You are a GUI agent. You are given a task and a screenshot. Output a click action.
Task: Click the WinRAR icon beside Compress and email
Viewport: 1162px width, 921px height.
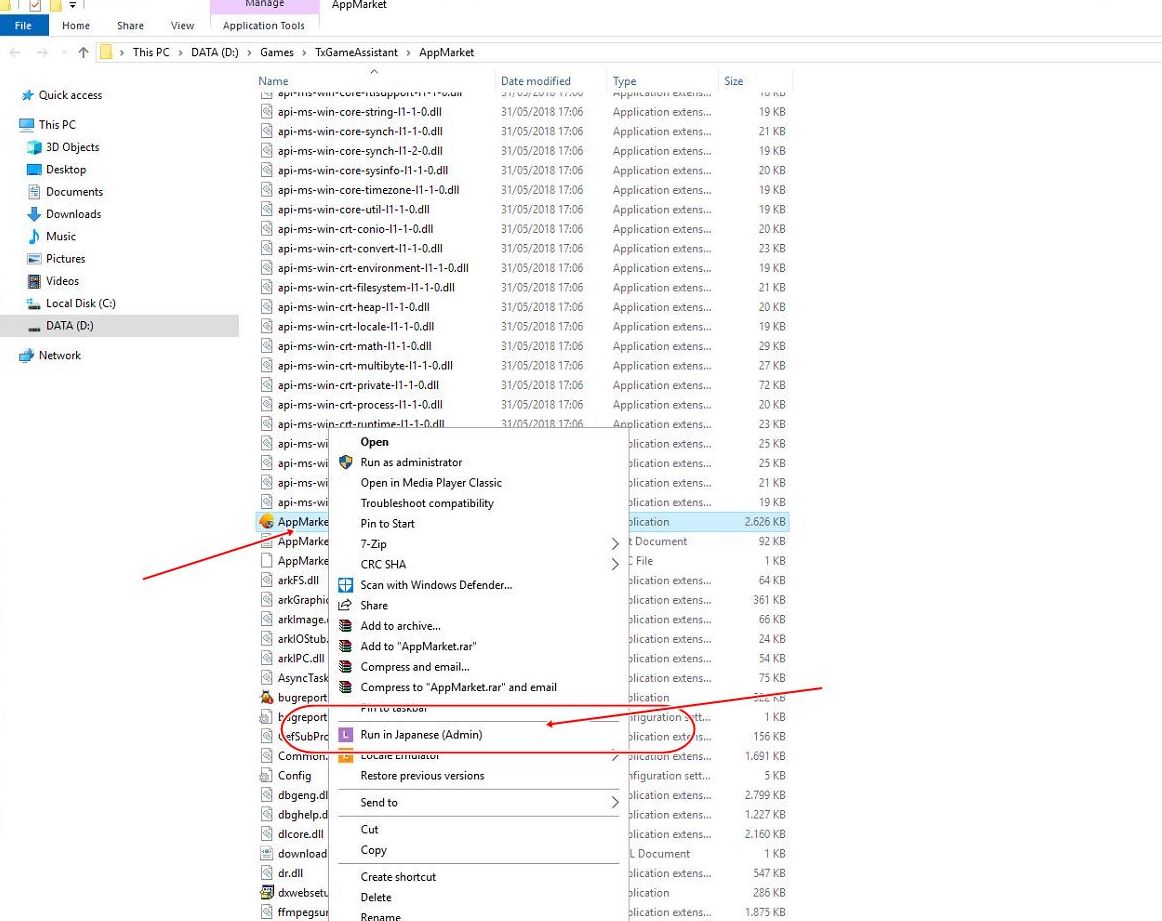pyautogui.click(x=345, y=667)
